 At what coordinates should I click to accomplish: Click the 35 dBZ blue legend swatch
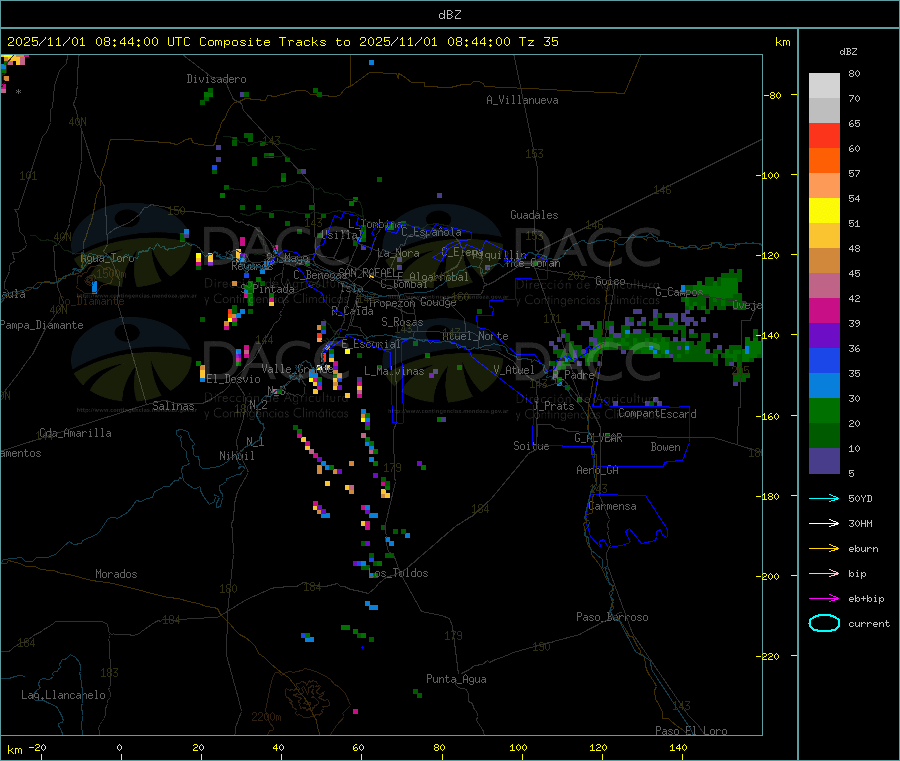pyautogui.click(x=824, y=360)
